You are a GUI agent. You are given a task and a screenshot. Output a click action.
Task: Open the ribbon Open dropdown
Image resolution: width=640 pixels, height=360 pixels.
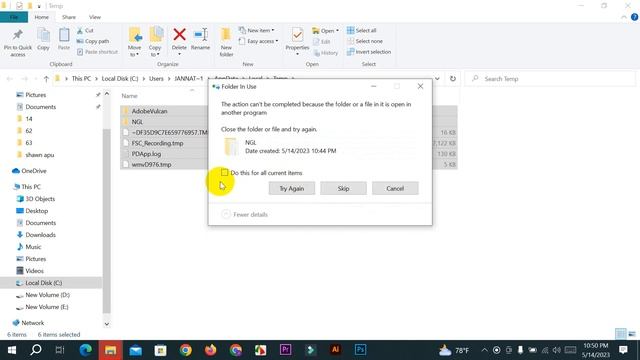[325, 31]
